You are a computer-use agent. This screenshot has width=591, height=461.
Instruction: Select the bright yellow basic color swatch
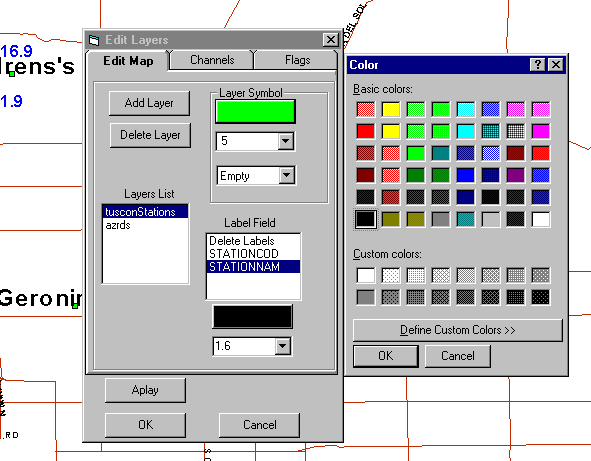pyautogui.click(x=390, y=131)
